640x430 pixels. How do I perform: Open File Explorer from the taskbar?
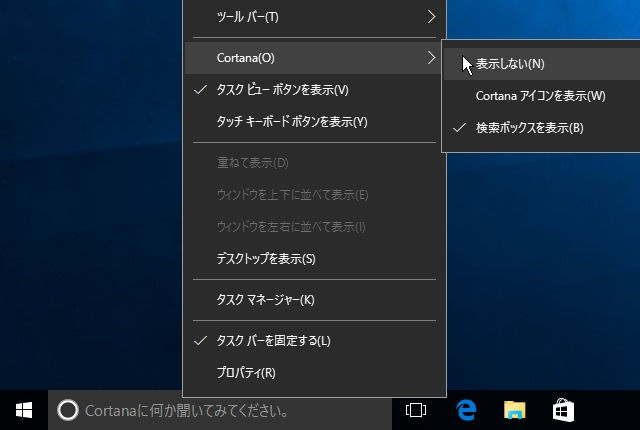click(x=514, y=410)
